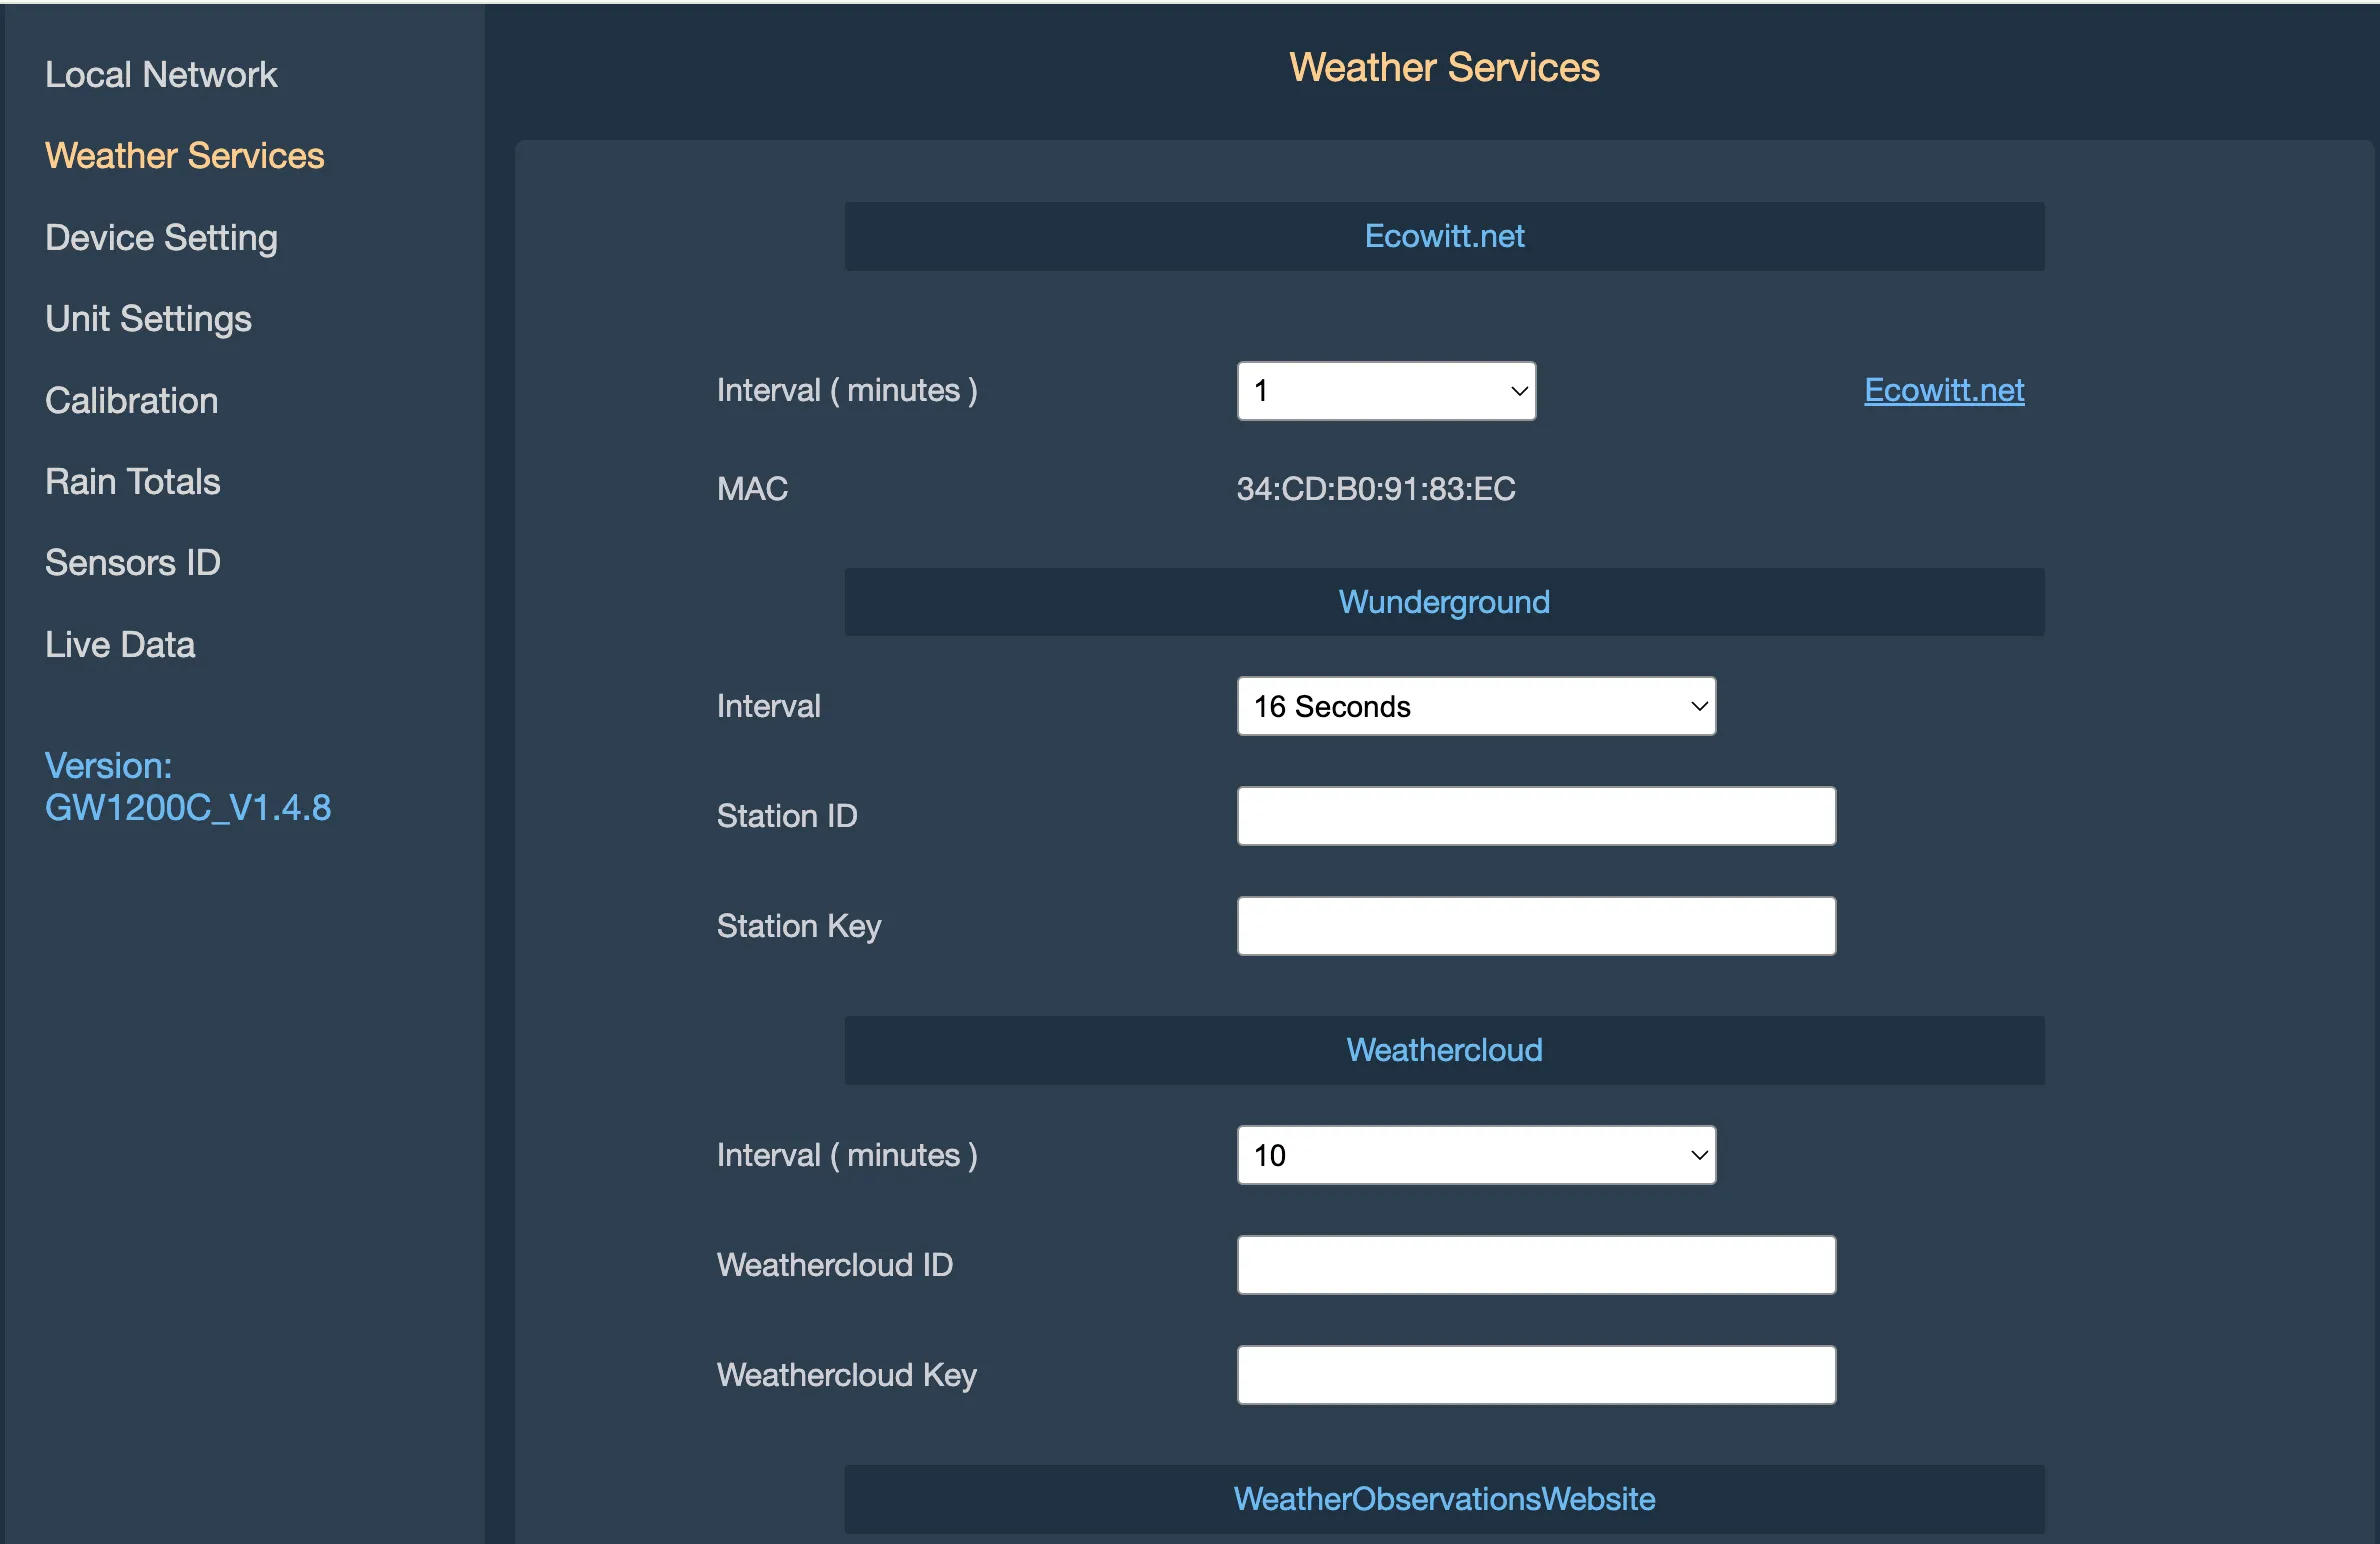Viewport: 2380px width, 1544px height.
Task: Click into the Station Key field
Action: [1536, 926]
